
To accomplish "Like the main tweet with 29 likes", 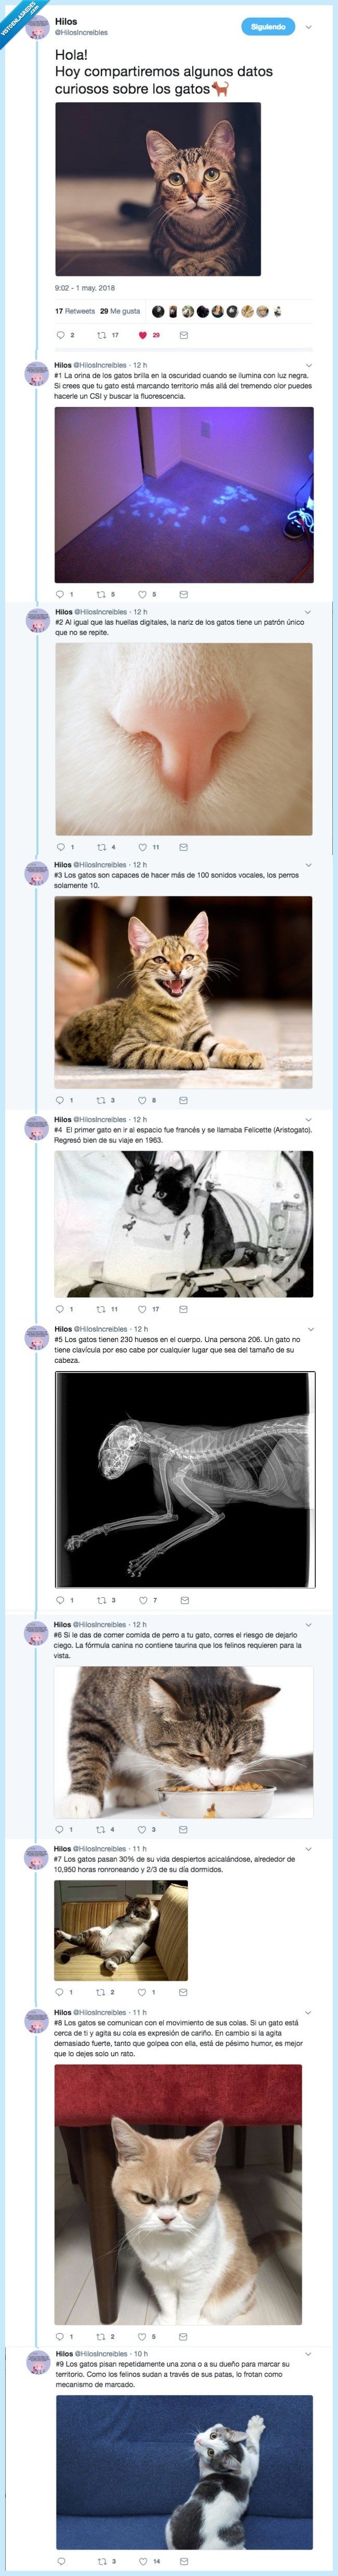I will point(143,335).
